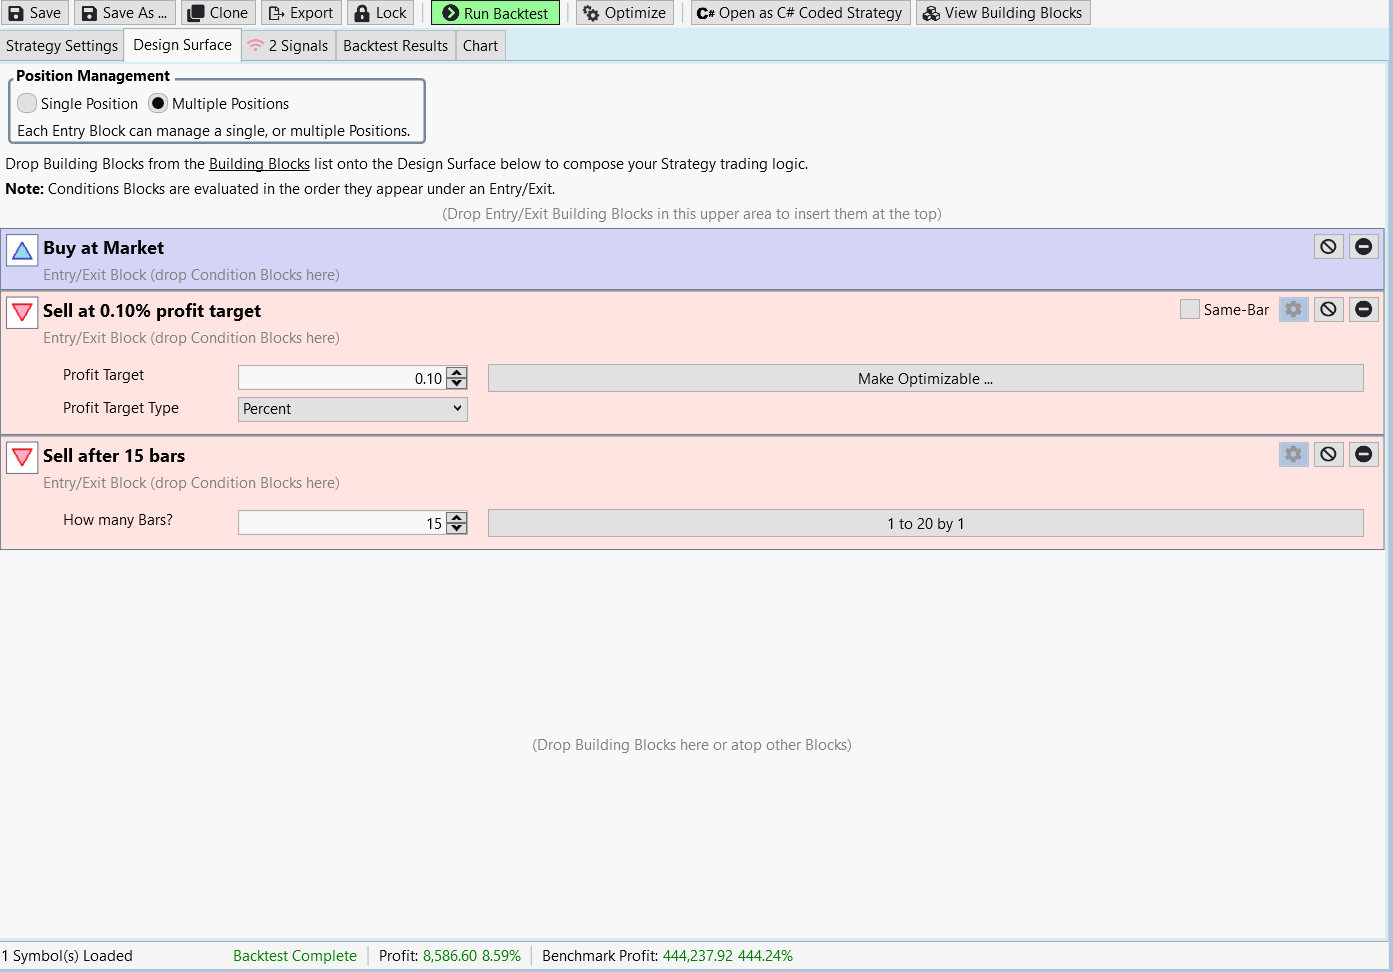Click the blue triangle Buy at Market icon
The height and width of the screenshot is (972, 1393).
point(22,250)
